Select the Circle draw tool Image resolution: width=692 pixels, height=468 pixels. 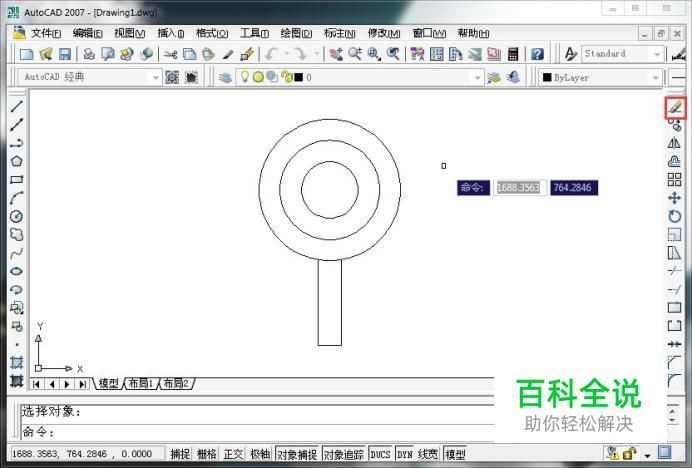[x=17, y=216]
